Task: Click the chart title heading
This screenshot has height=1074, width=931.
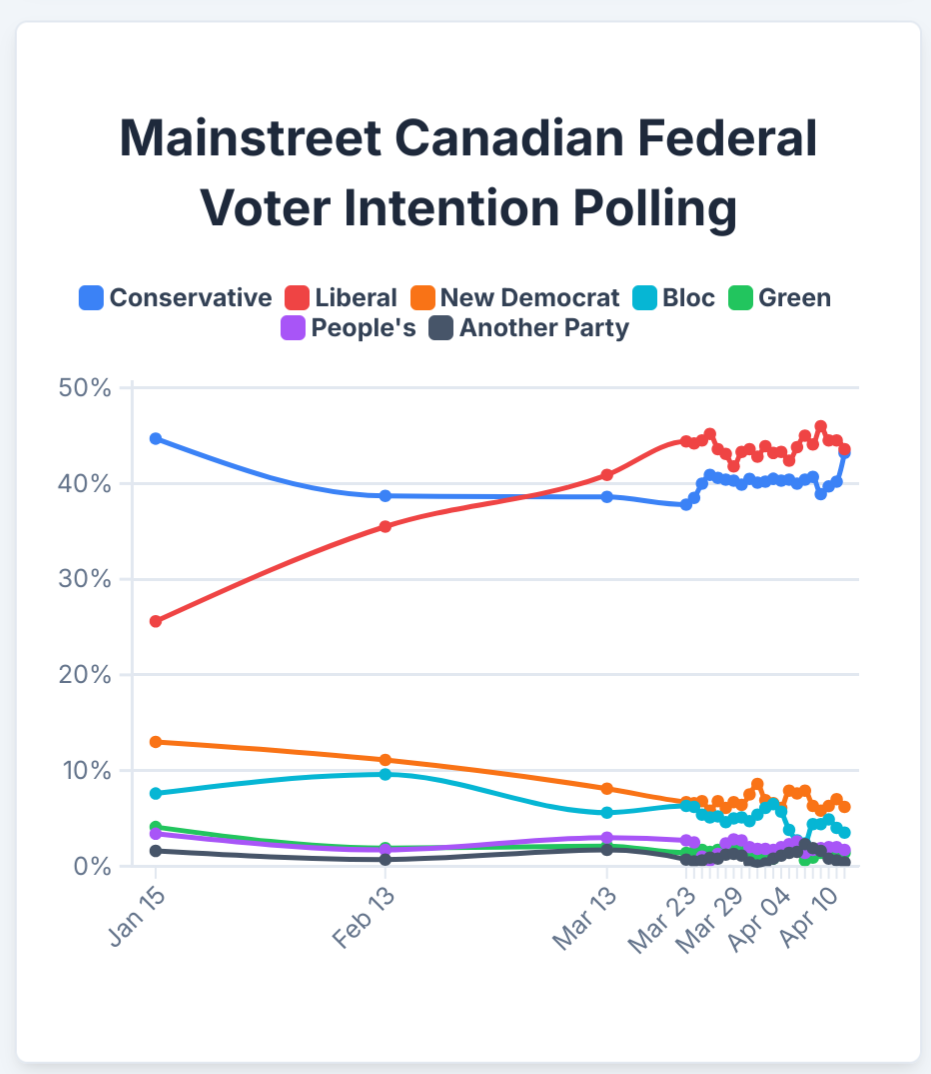Action: (x=468, y=174)
